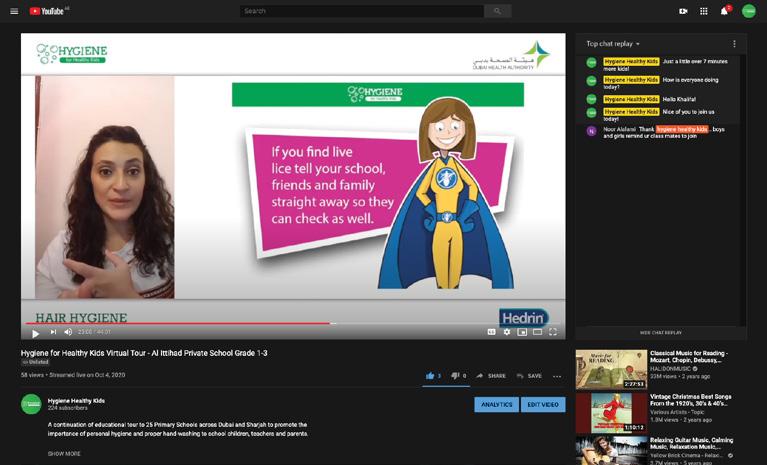Switch to miniplayer
This screenshot has width=767, height=465.
522,332
